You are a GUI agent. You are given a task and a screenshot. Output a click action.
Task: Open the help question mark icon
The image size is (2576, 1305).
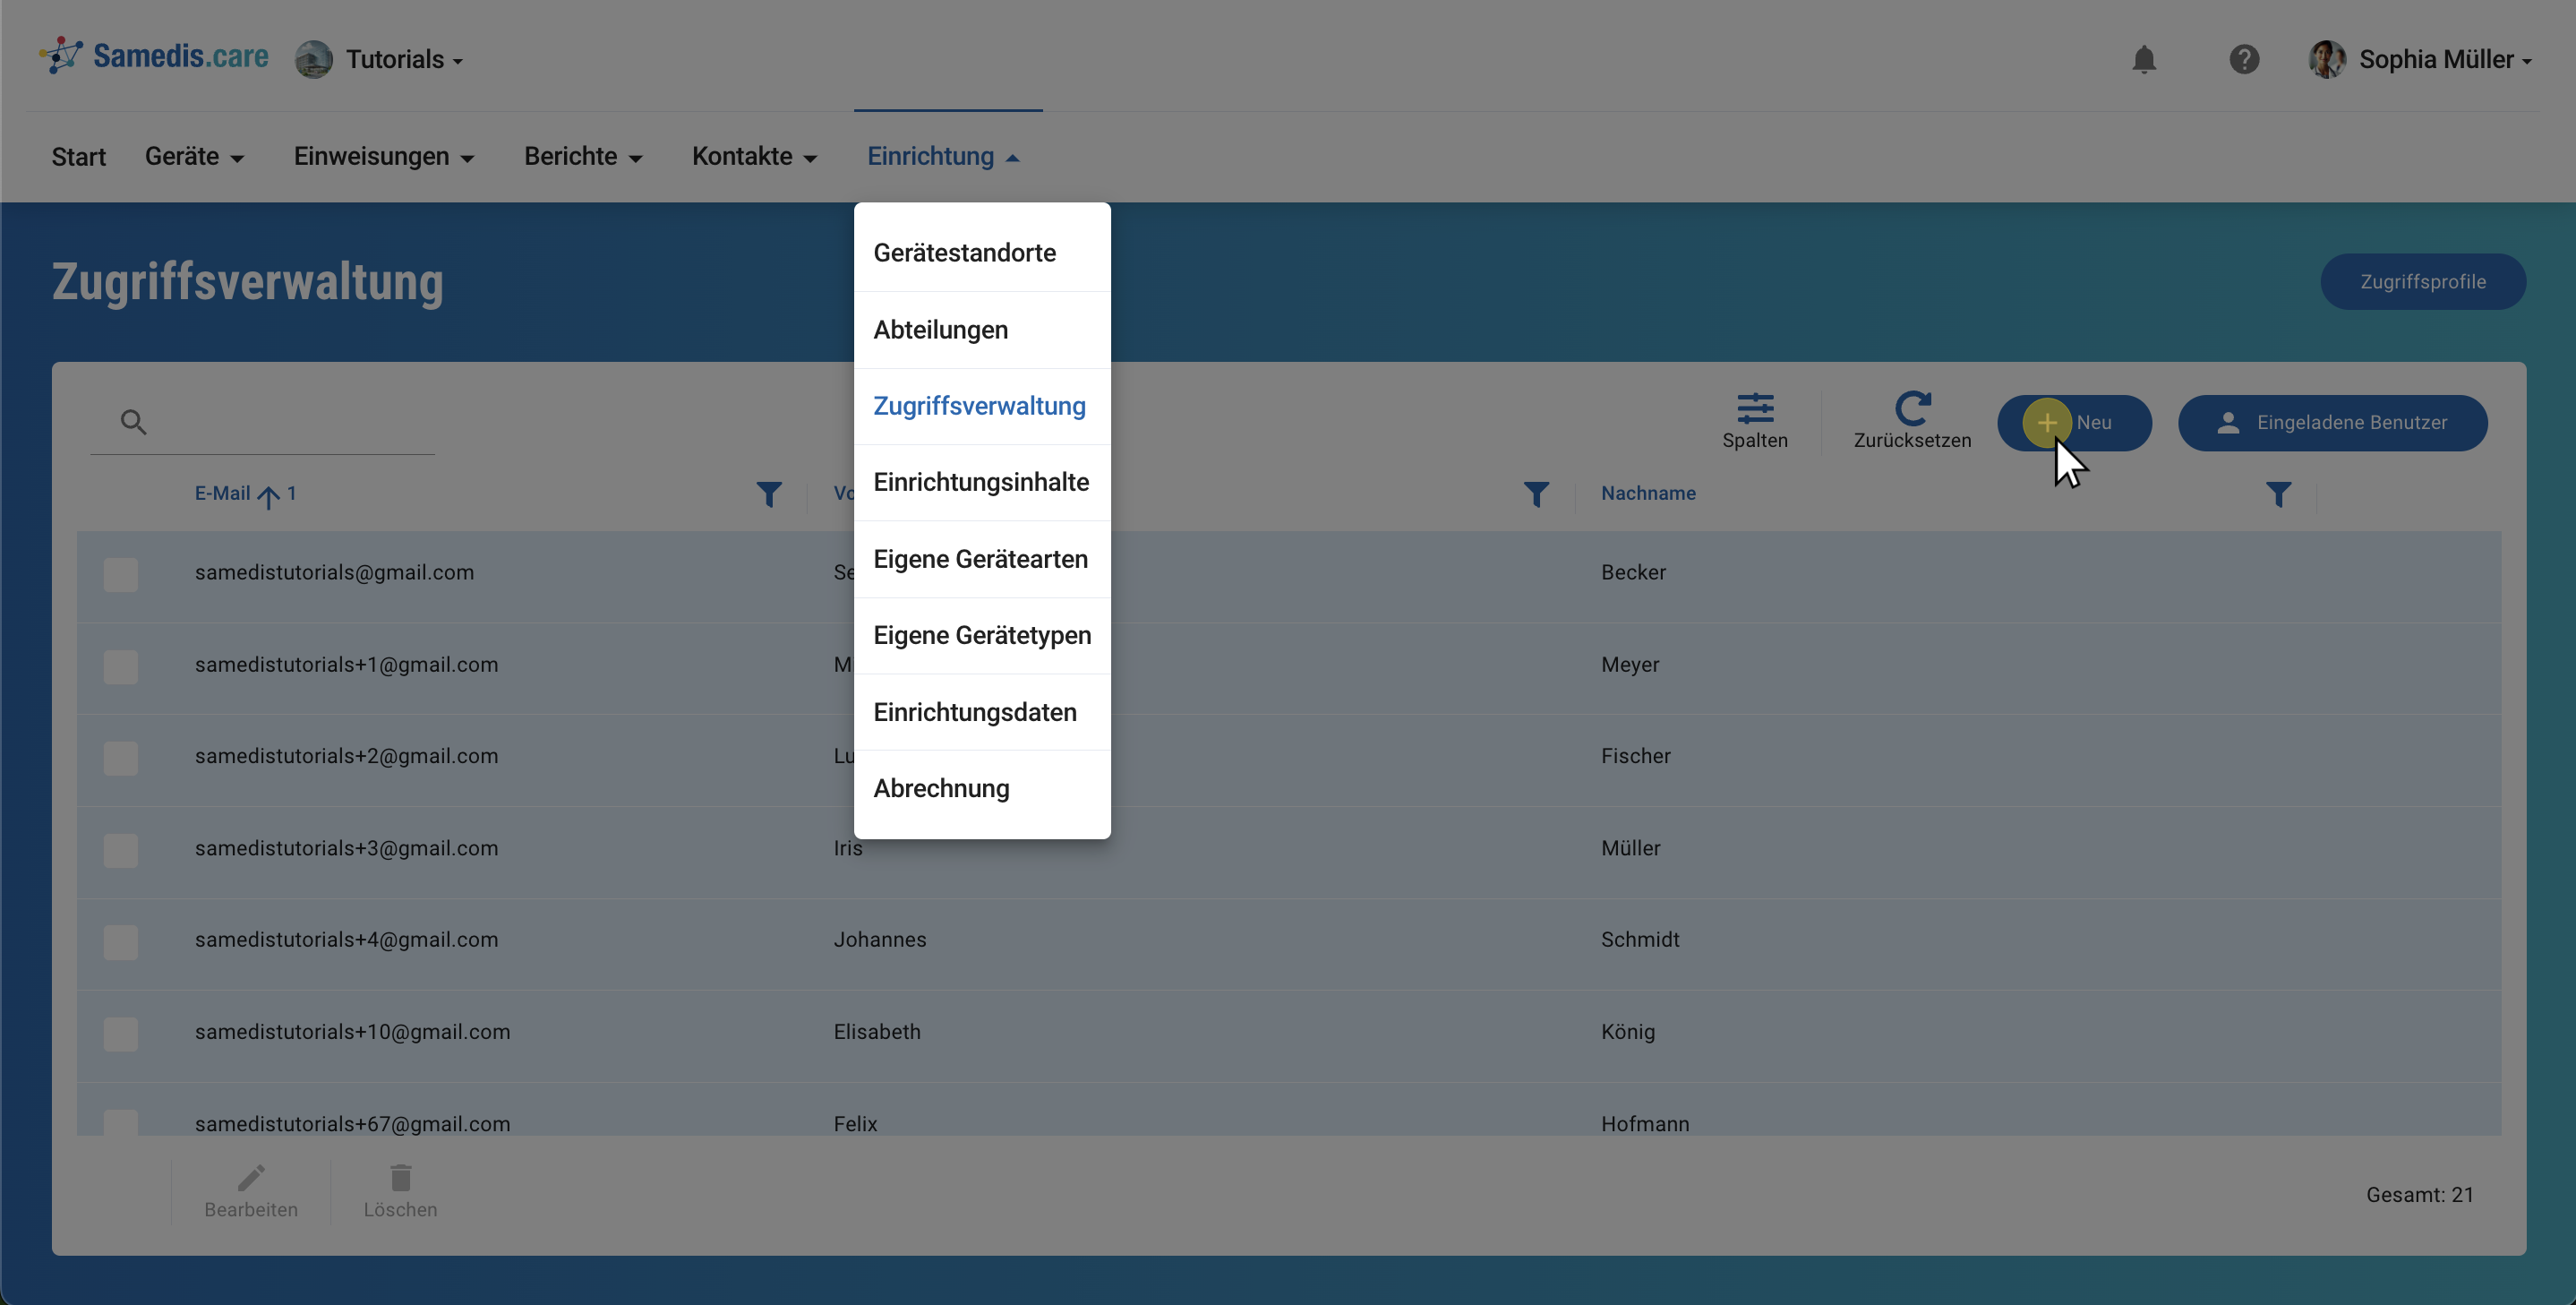pos(2244,60)
